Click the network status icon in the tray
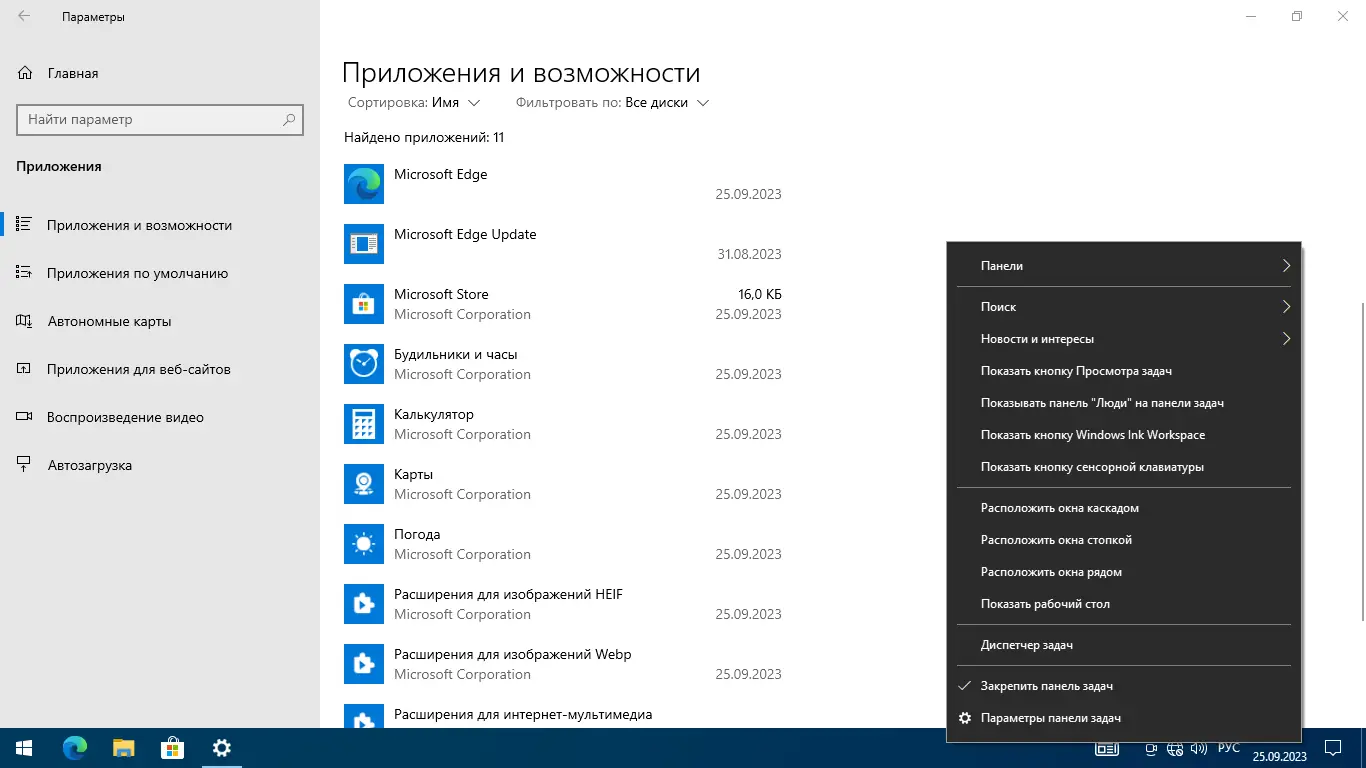 pyautogui.click(x=1175, y=747)
